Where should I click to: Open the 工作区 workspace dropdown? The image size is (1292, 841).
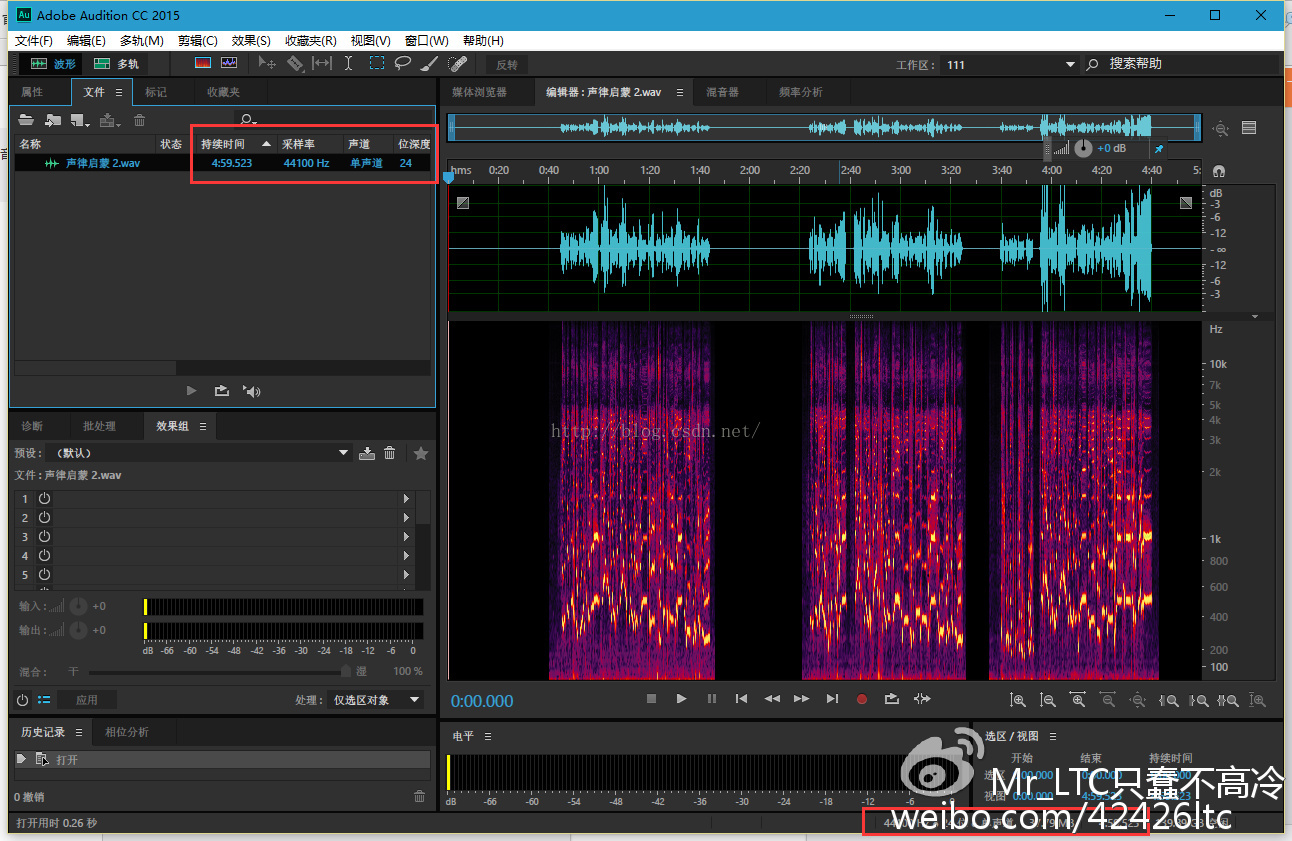click(1010, 64)
